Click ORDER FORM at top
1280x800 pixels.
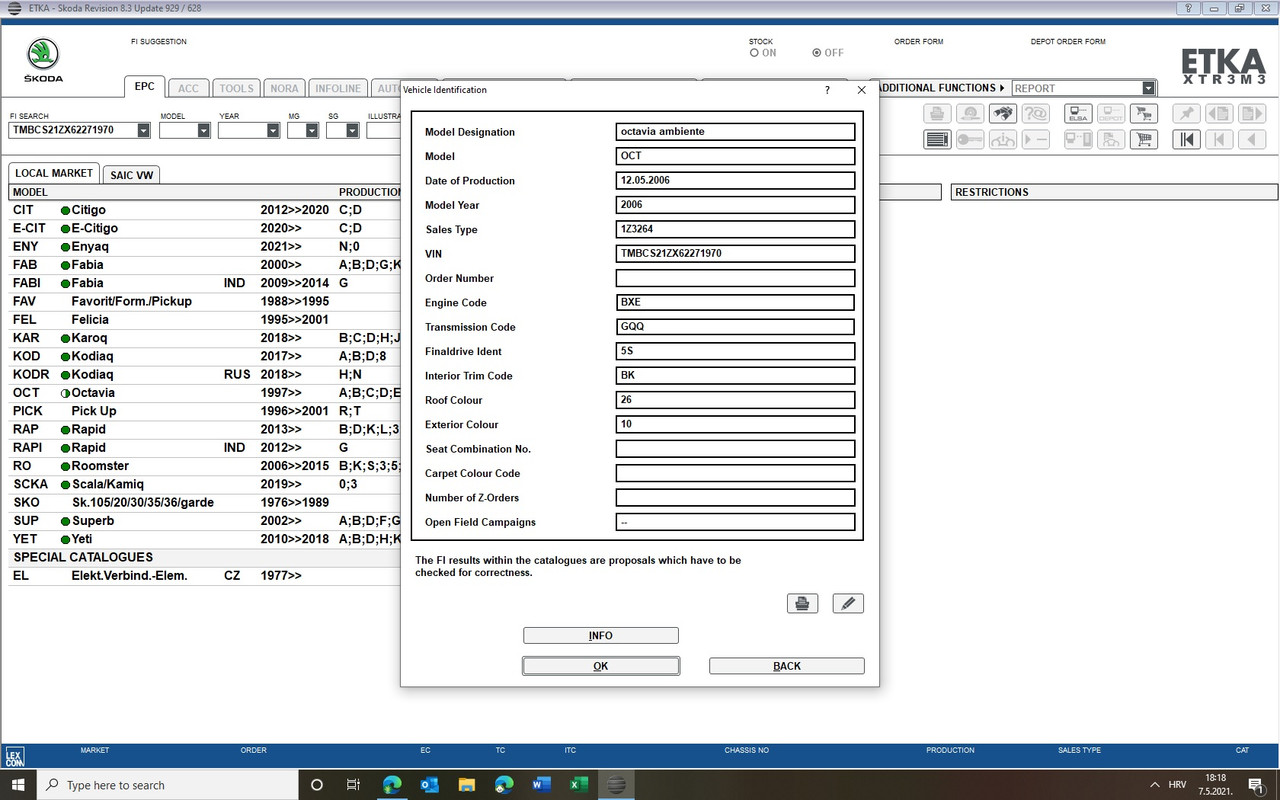pos(919,42)
